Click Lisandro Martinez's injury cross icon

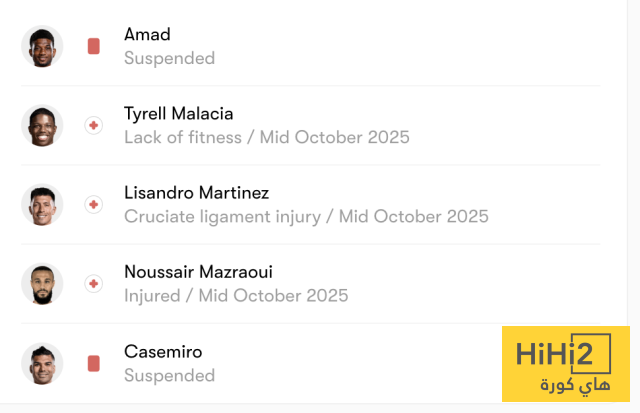pos(93,204)
